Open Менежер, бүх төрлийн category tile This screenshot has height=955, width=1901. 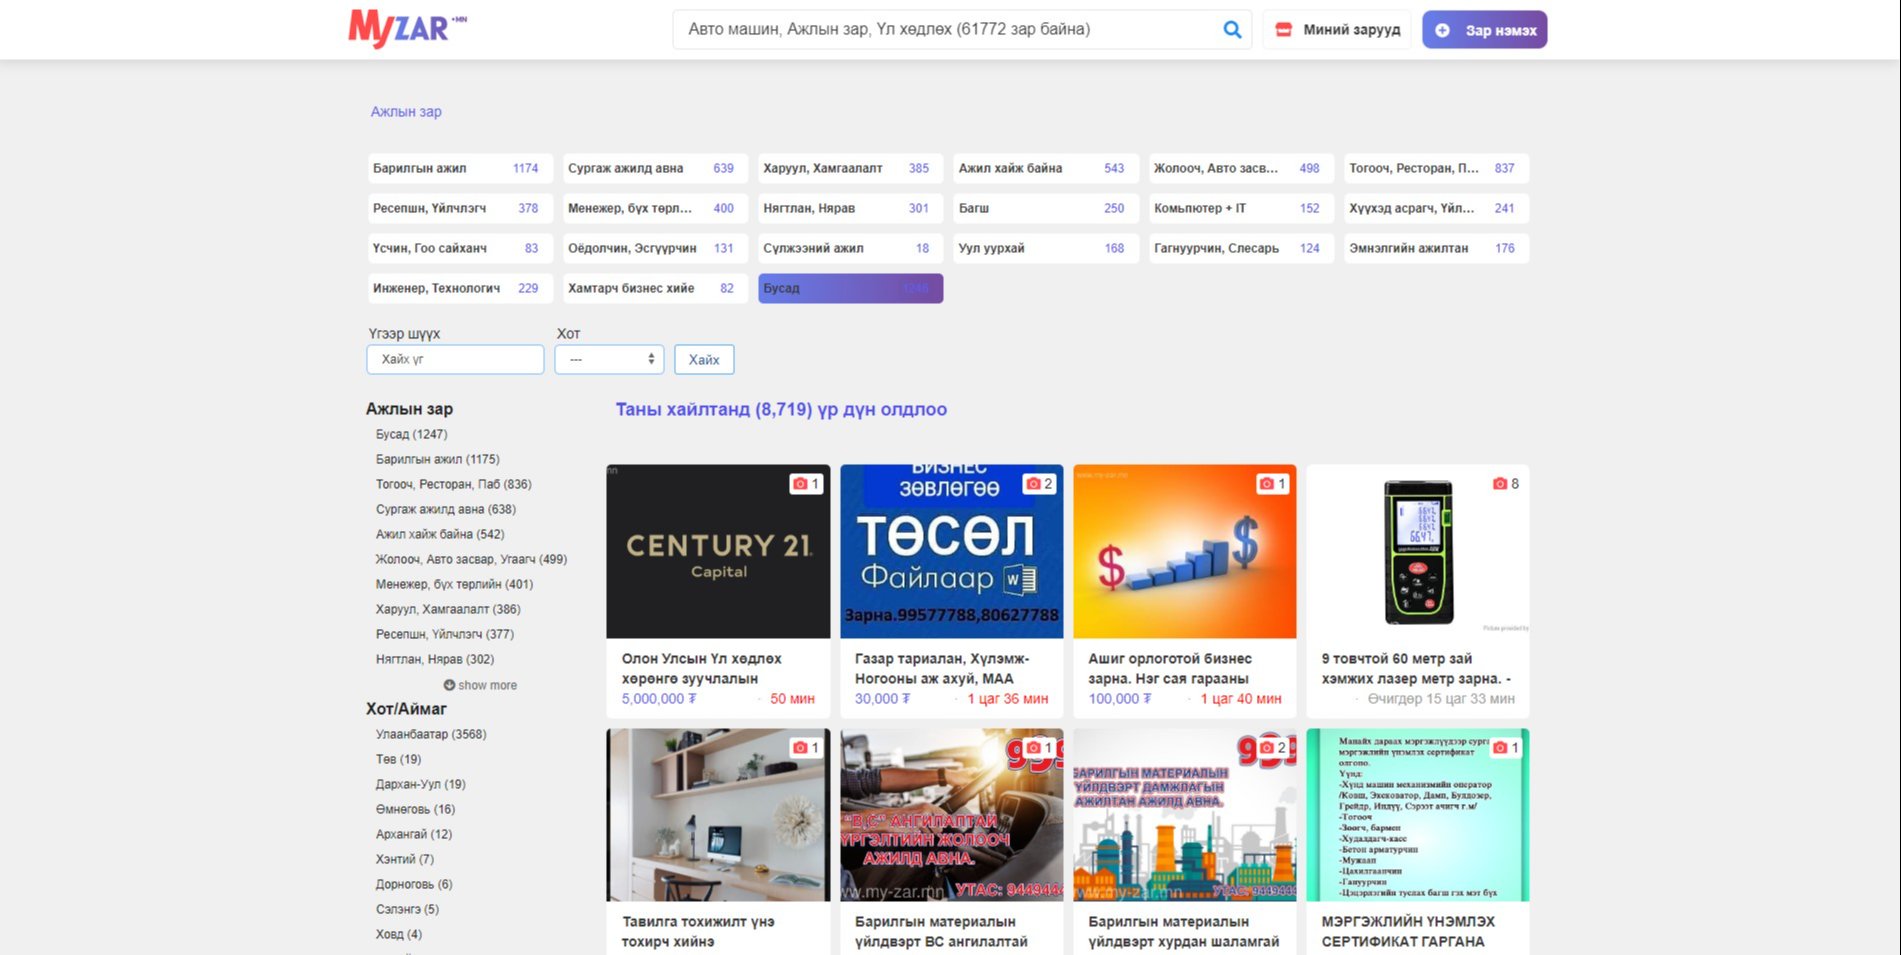pos(655,208)
